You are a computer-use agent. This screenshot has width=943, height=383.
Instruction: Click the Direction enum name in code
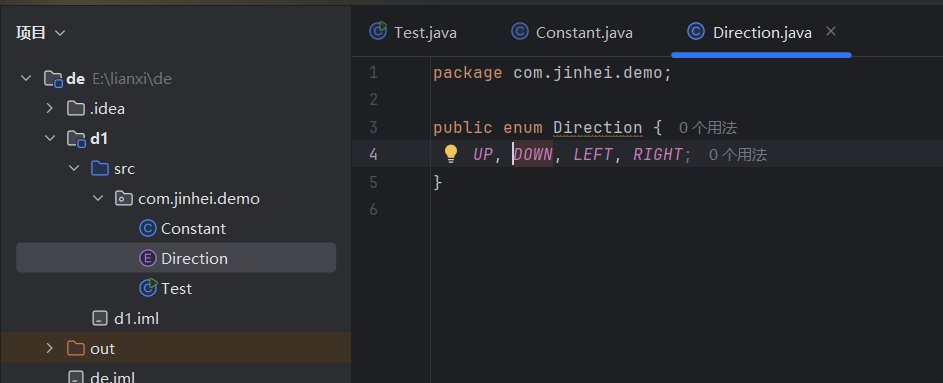(x=598, y=127)
